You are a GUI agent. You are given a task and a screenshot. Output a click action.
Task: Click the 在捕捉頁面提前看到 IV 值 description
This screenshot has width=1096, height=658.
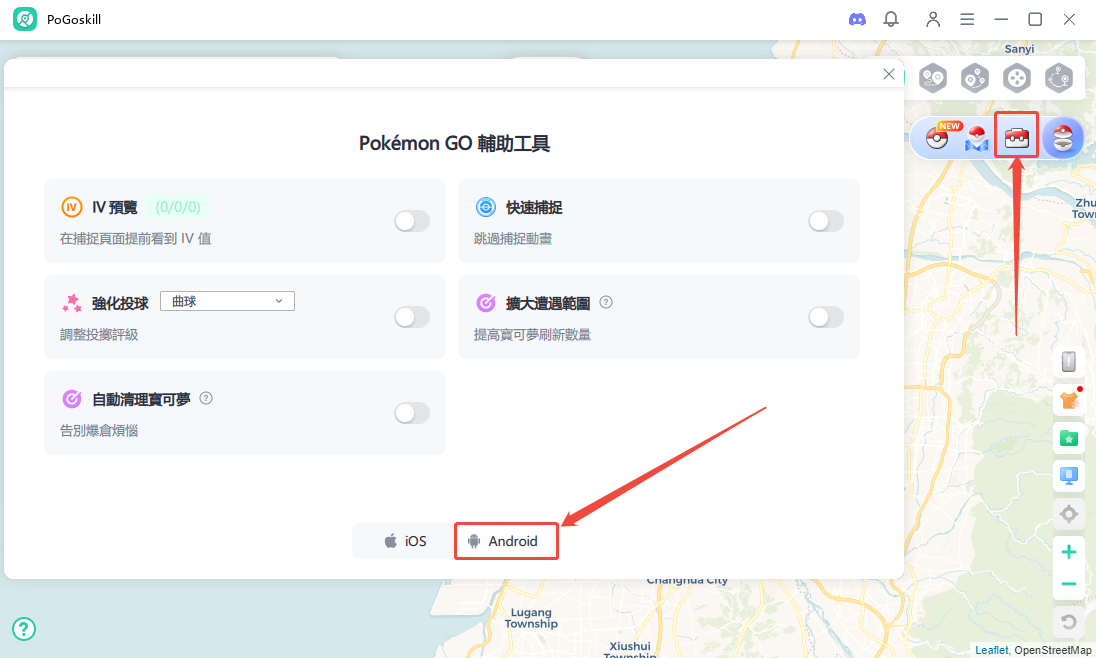pyautogui.click(x=136, y=238)
